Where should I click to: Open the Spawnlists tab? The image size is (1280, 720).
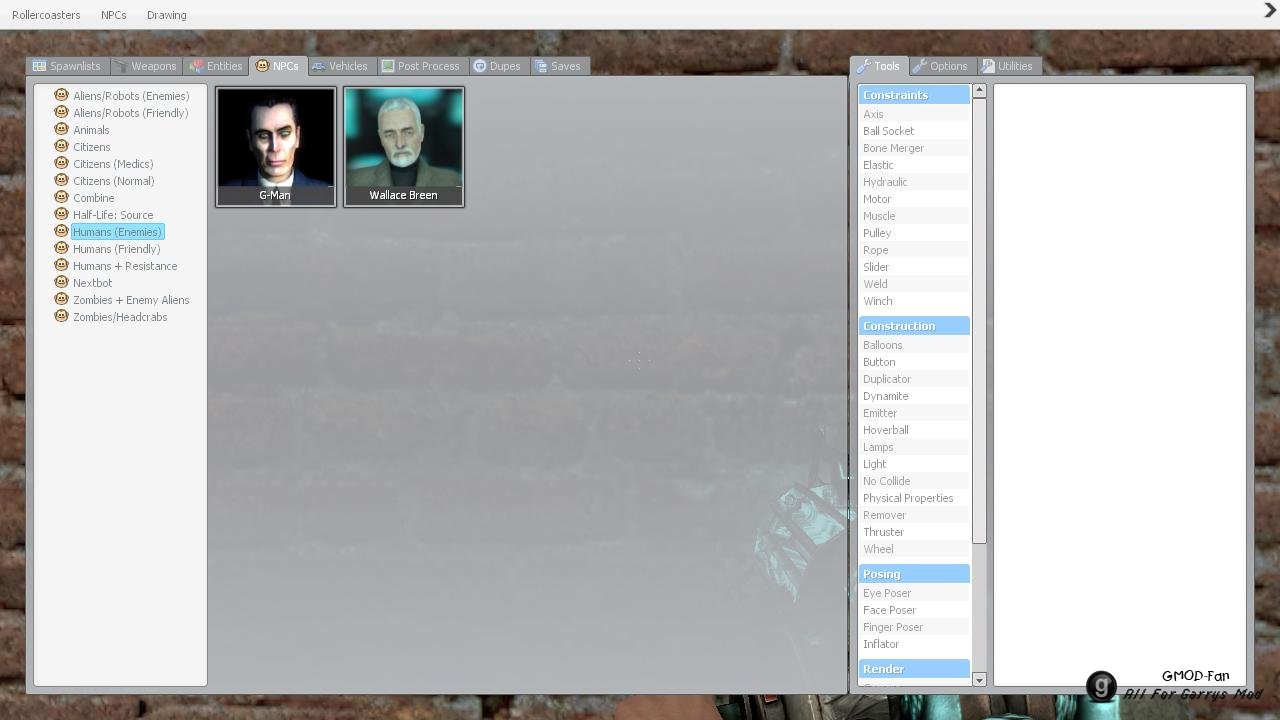coord(67,66)
